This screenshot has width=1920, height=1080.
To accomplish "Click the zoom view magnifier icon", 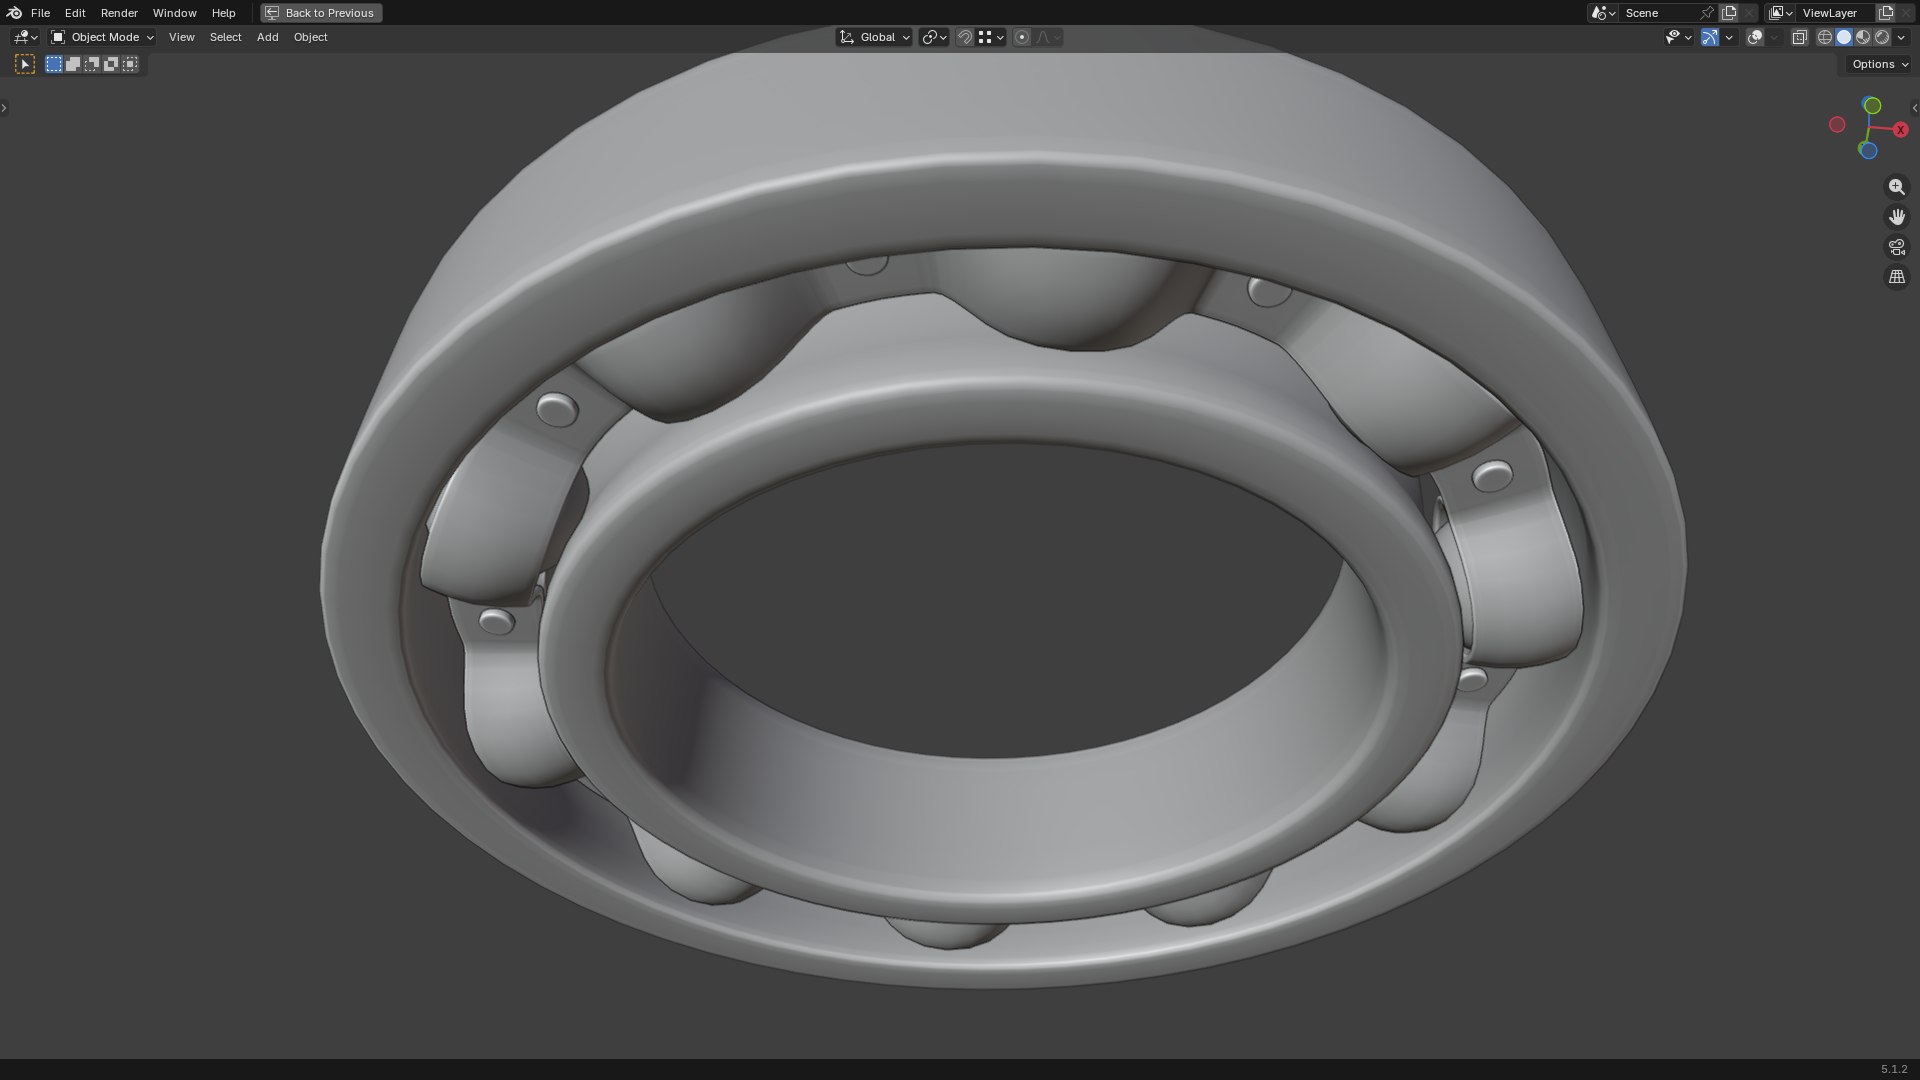I will click(x=1897, y=187).
